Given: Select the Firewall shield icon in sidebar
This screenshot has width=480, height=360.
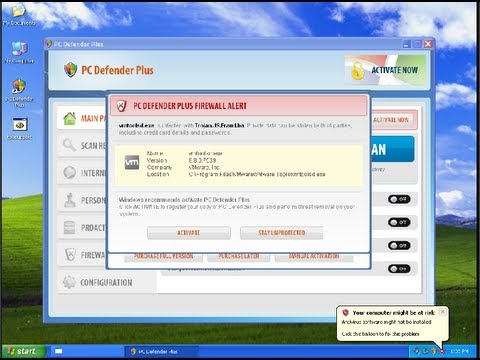Looking at the screenshot, I should point(70,255).
